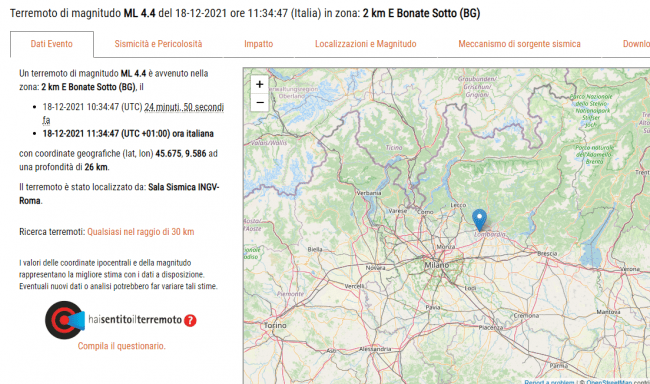Open the Download tab
The height and width of the screenshot is (384, 650).
pos(636,44)
